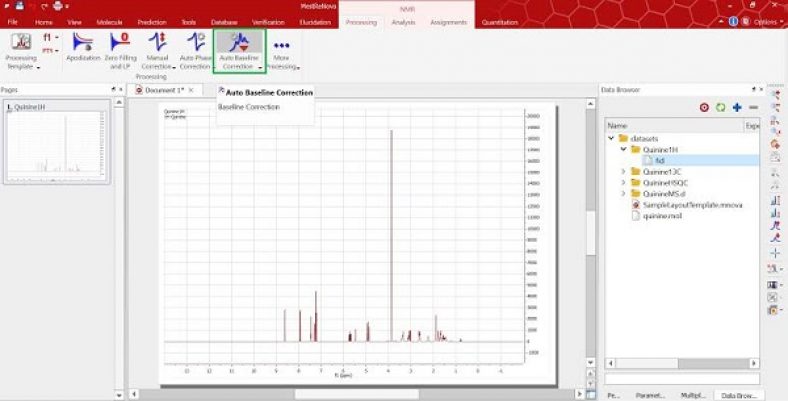This screenshot has width=788, height=401.
Task: Select the crosshair tool in side toolbar
Action: pos(774,253)
